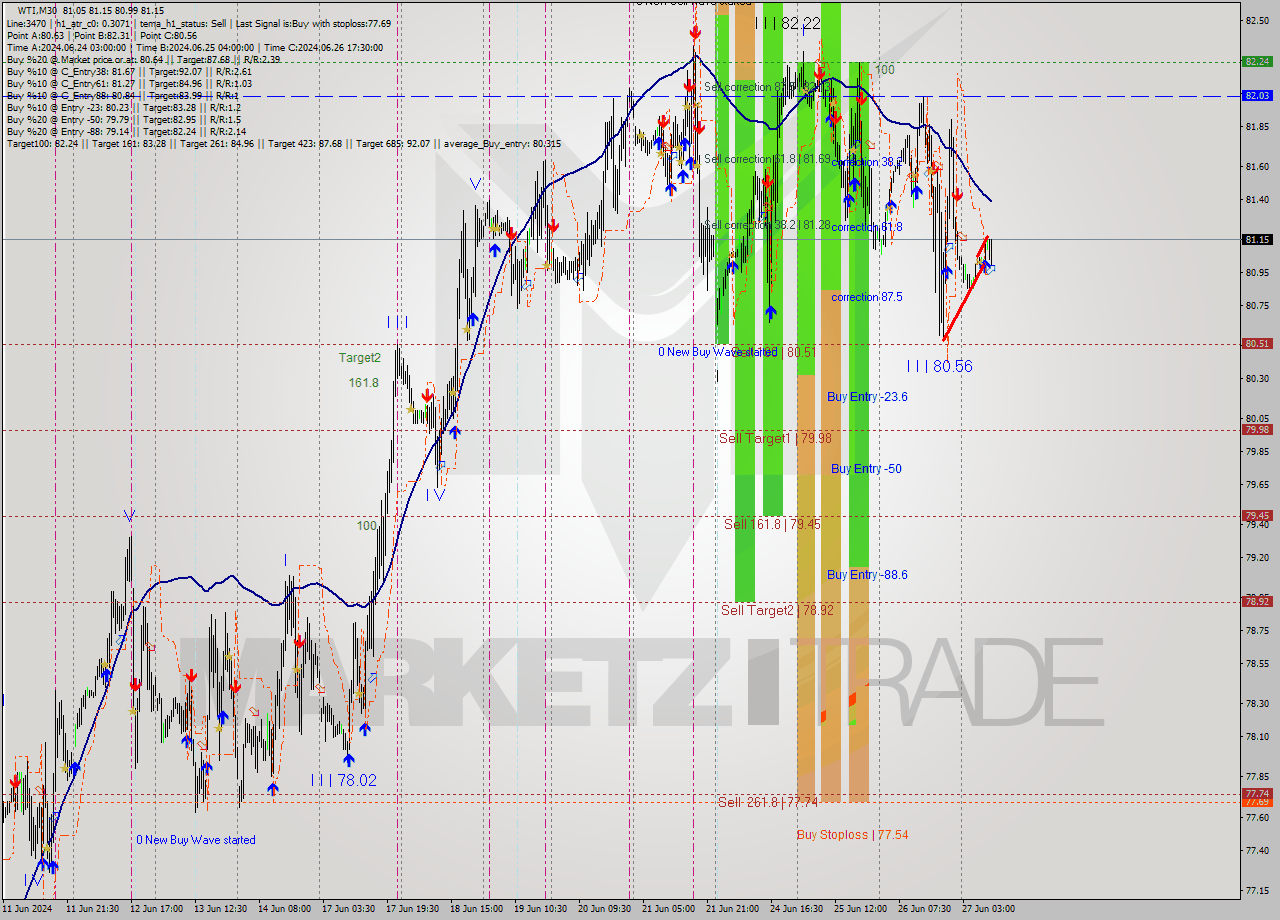
Task: Click the 'Buy Entry -23.6' label
Action: pyautogui.click(x=867, y=397)
